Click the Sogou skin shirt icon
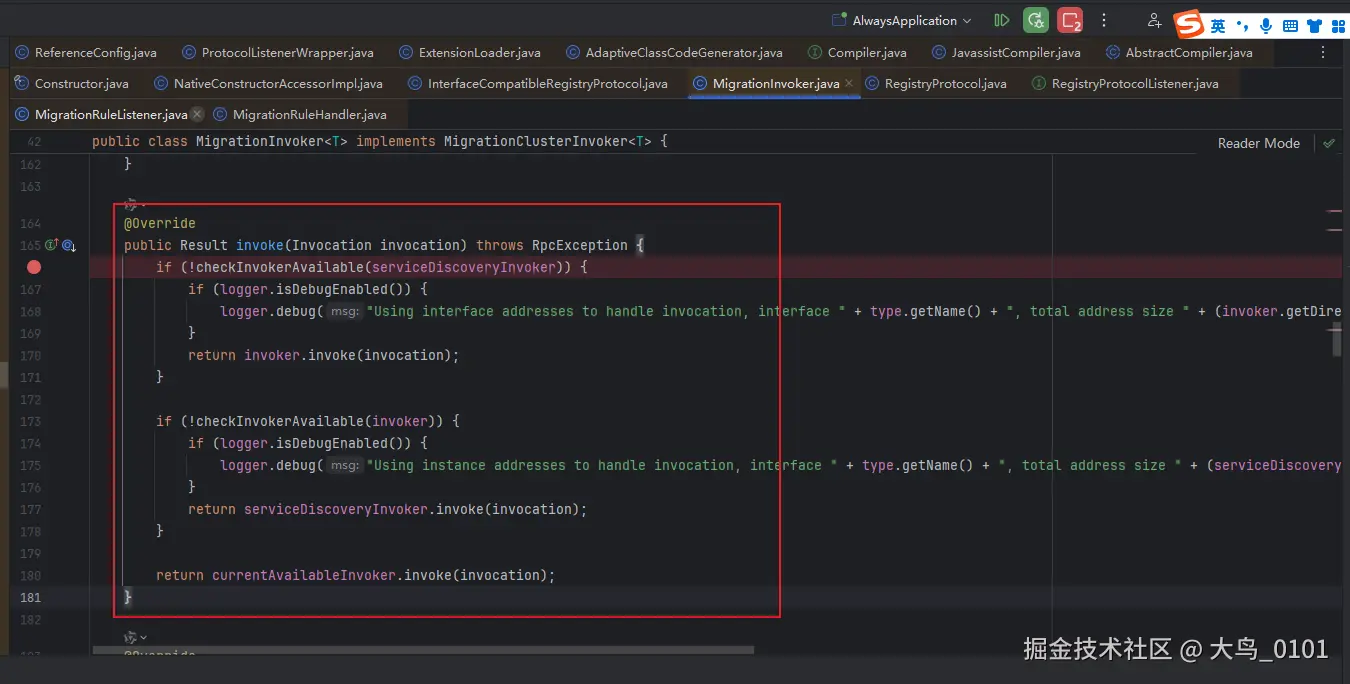This screenshot has width=1350, height=684. pyautogui.click(x=1313, y=26)
